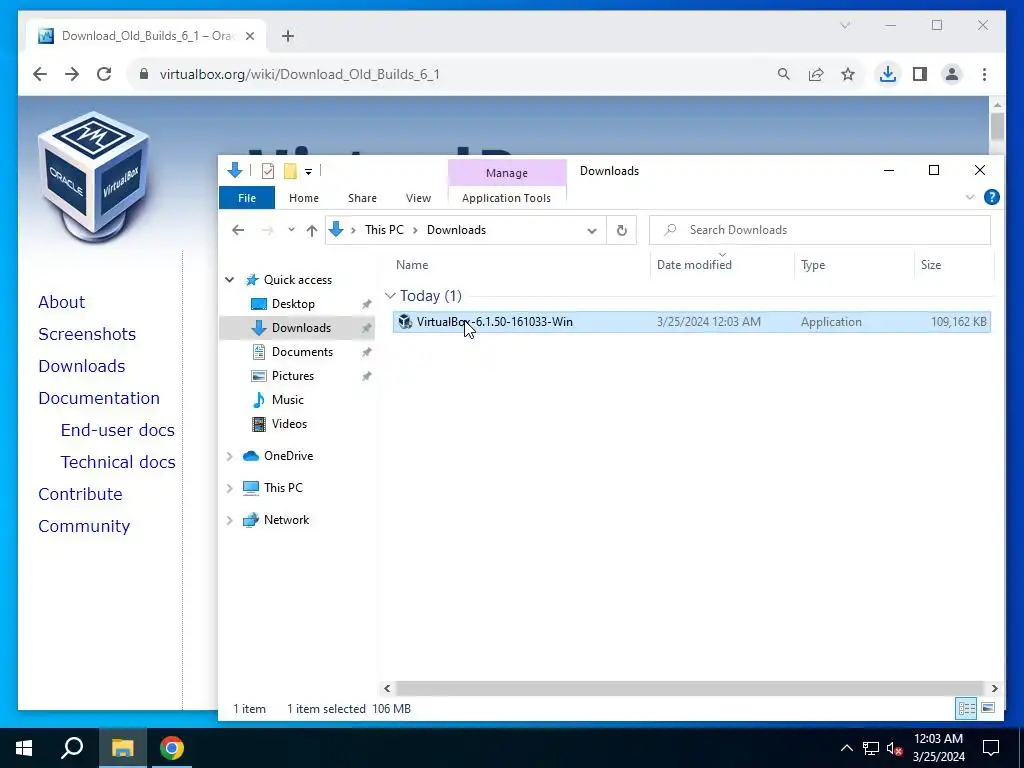
Task: Open Explorer Help question mark icon
Action: coord(991,197)
